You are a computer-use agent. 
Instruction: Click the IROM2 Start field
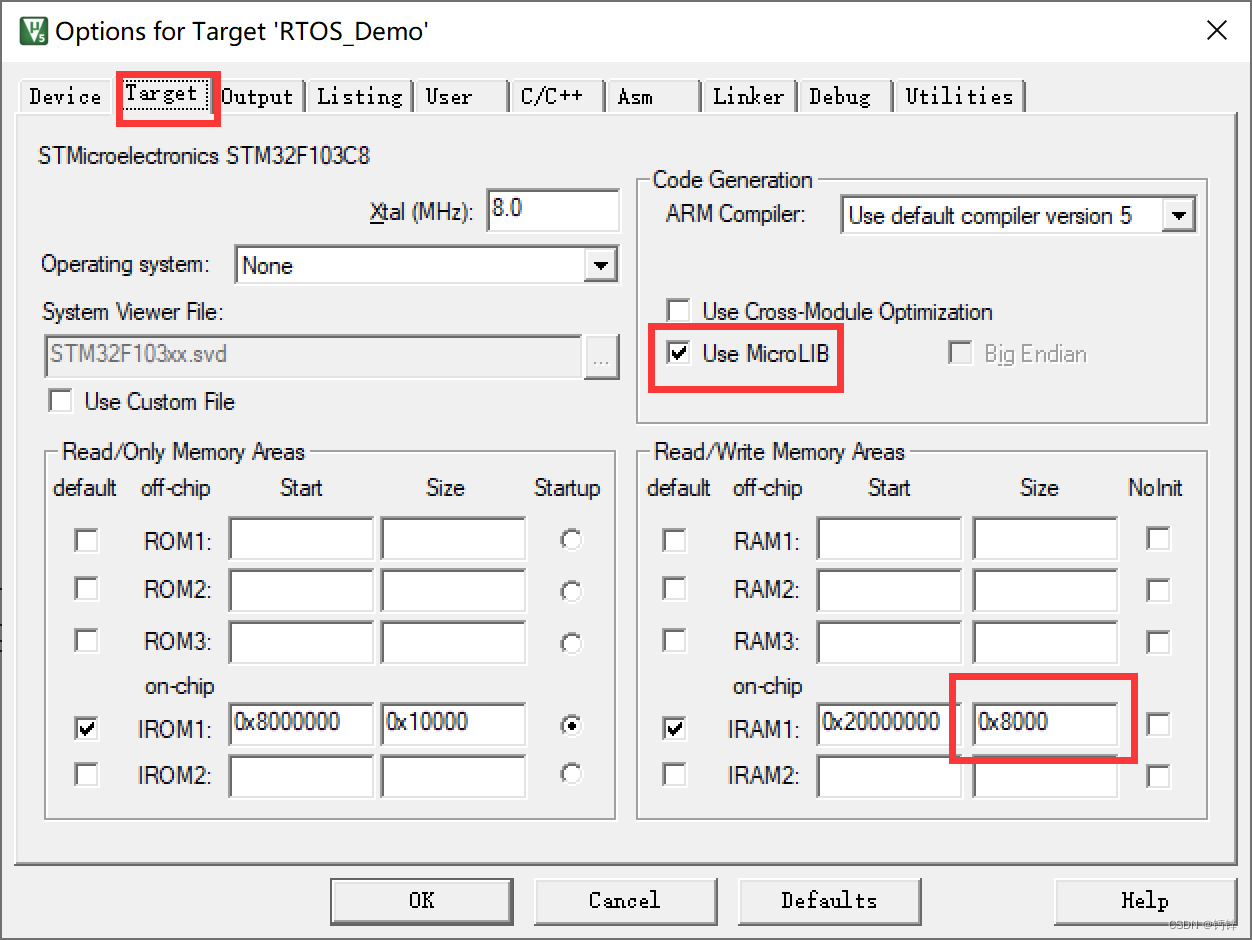pos(301,776)
